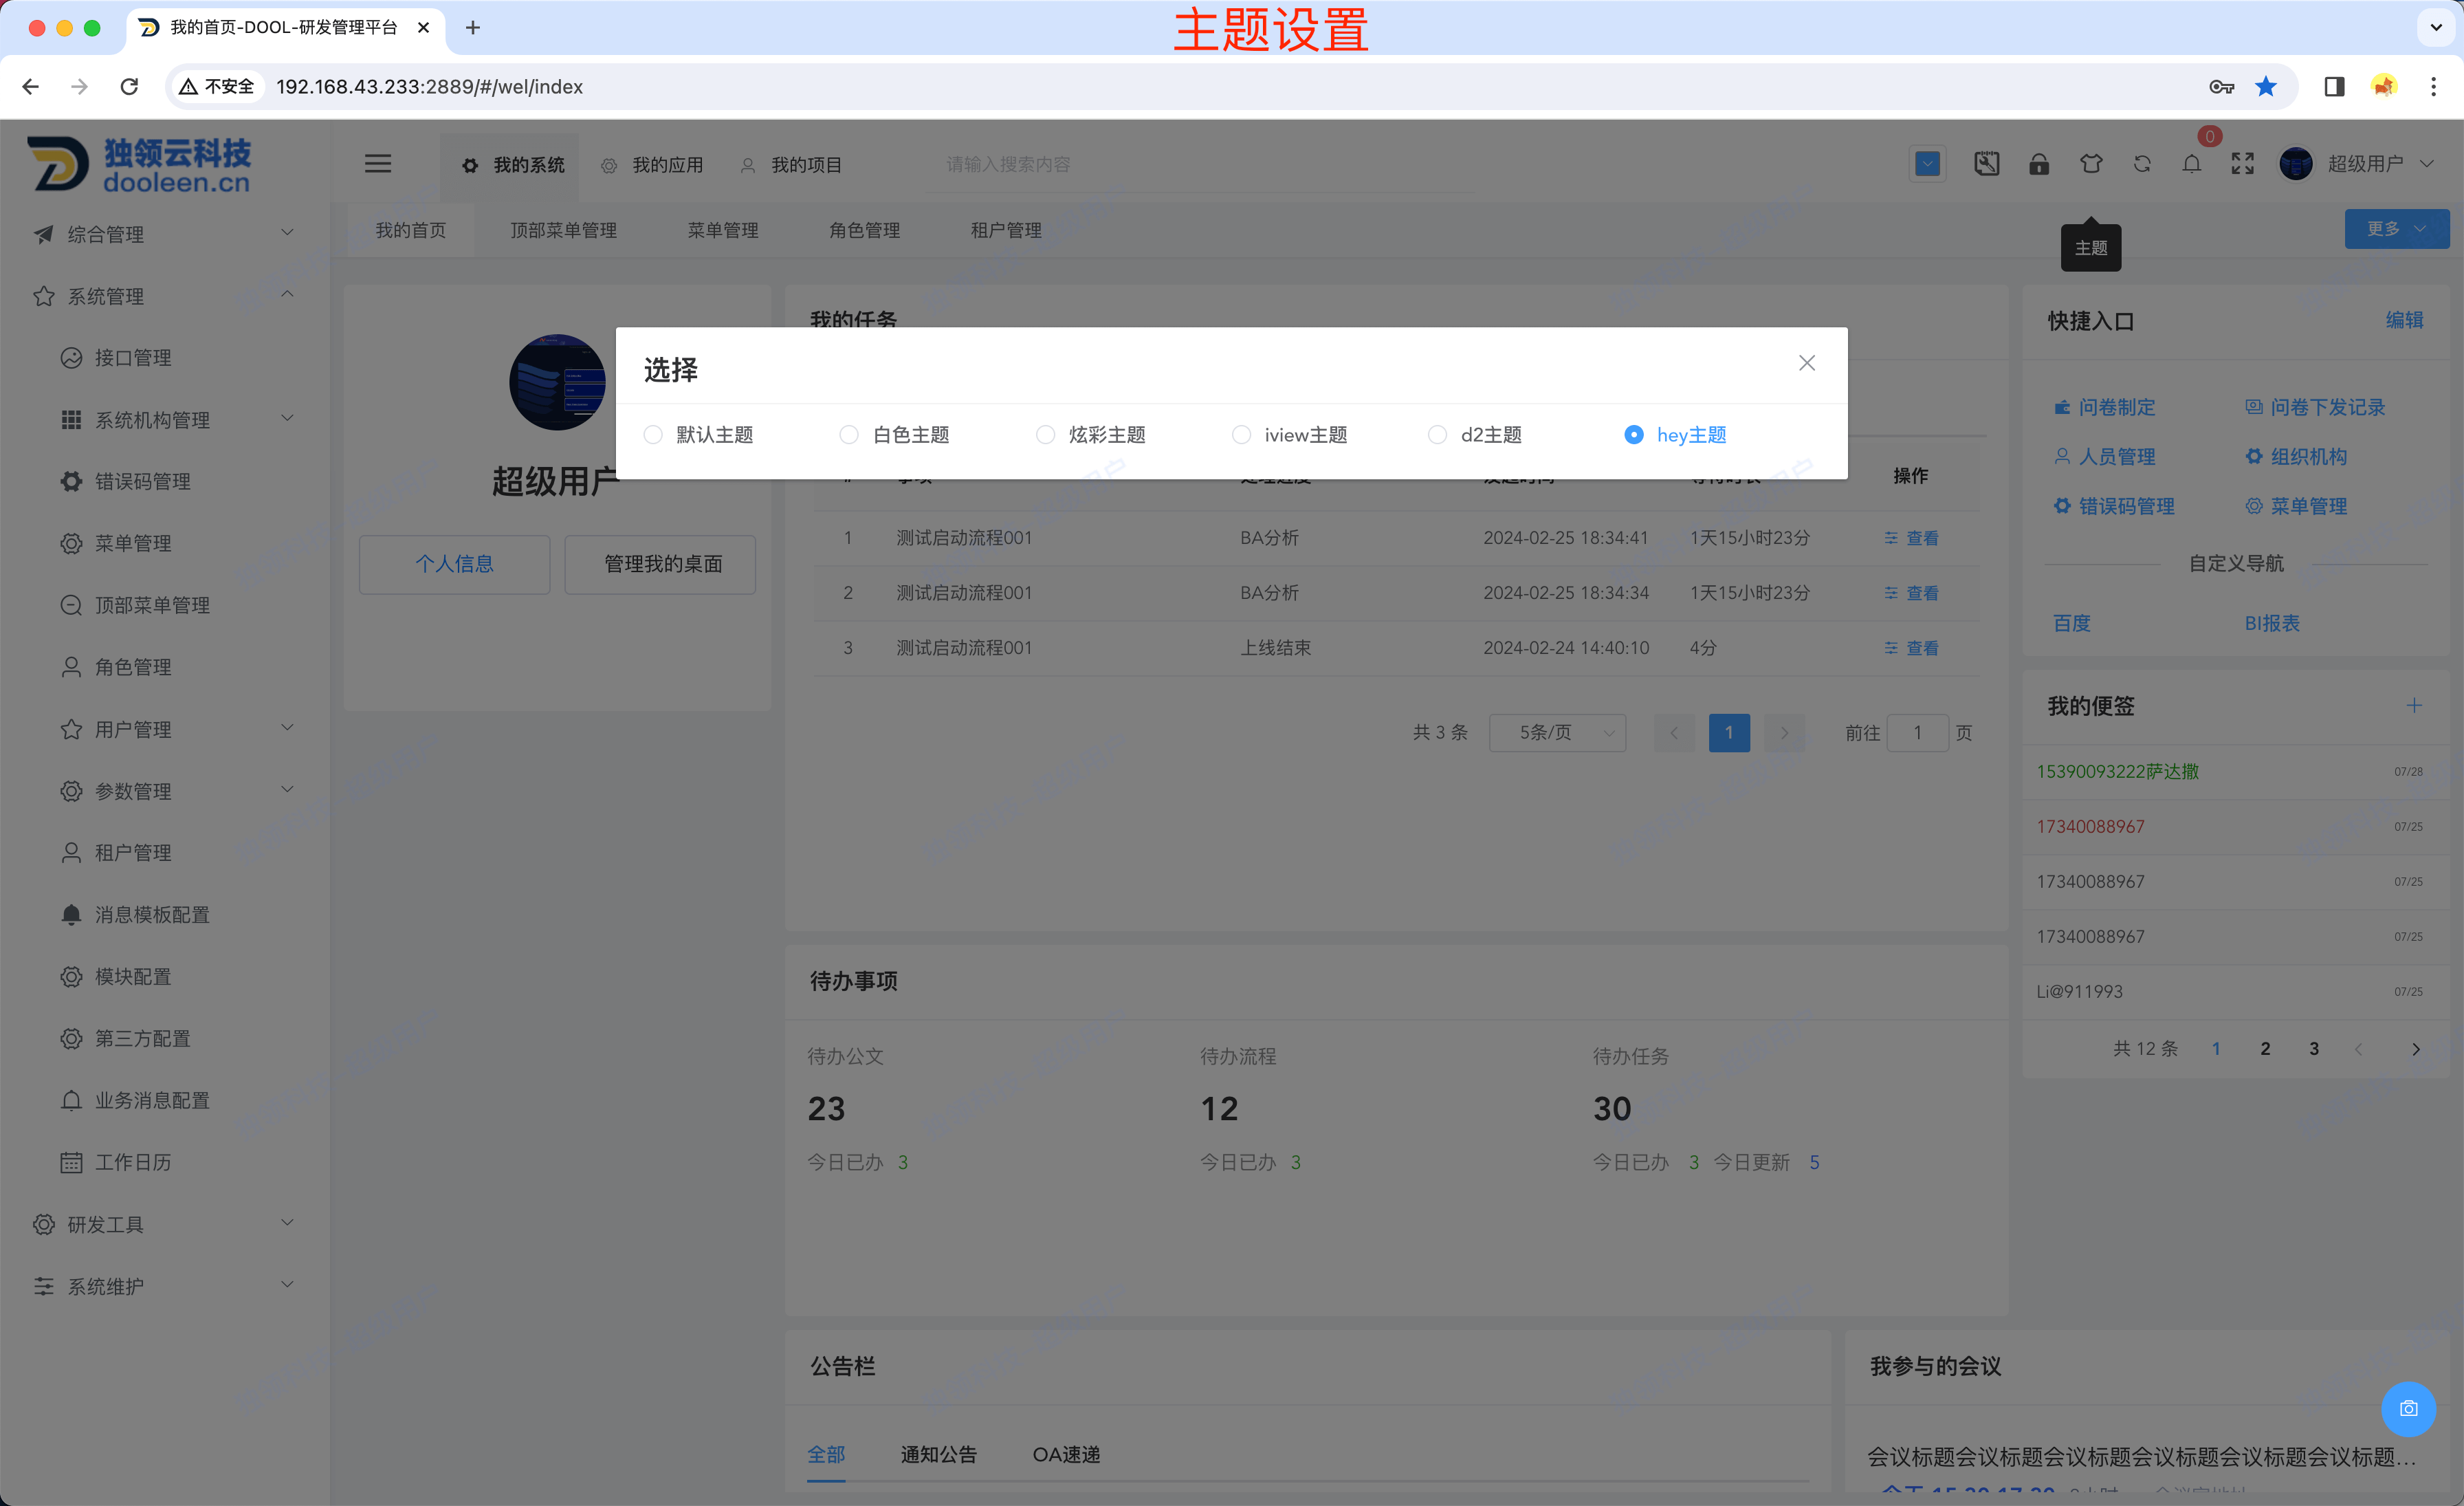Expand 综合管理 in sidebar
This screenshot has height=1506, width=2464.
165,234
